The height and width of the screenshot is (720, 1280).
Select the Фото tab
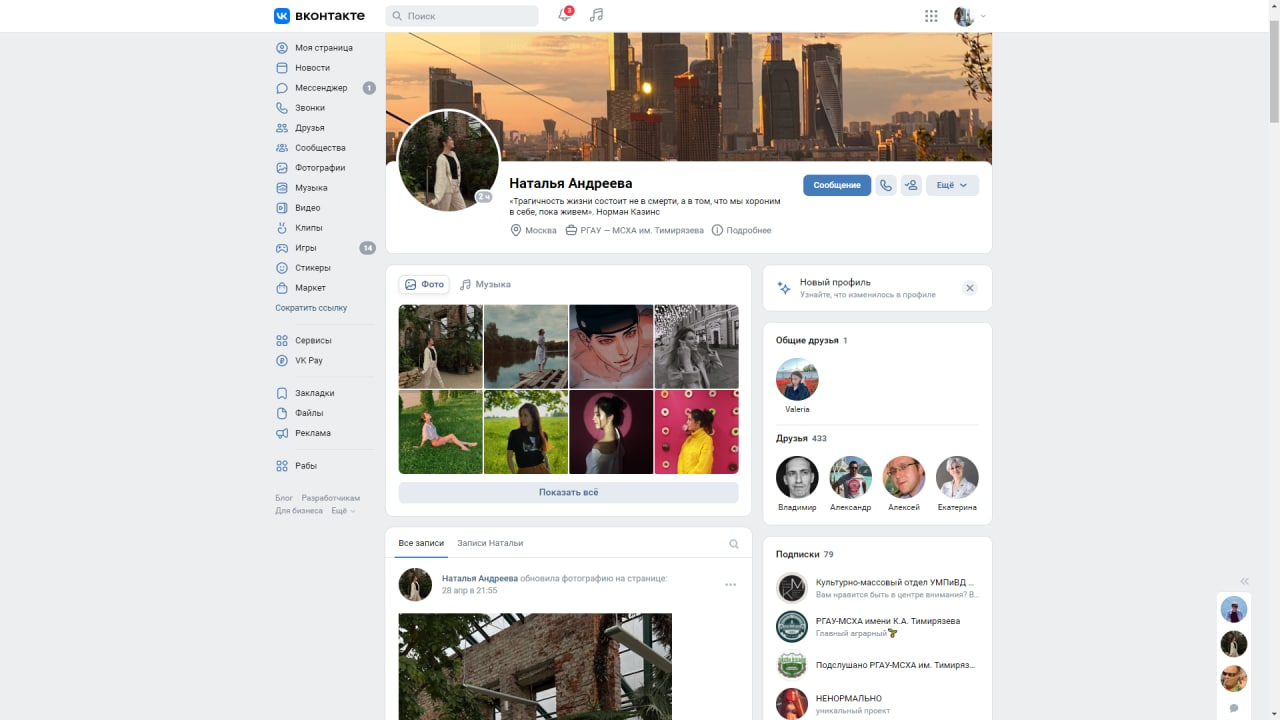(x=424, y=285)
